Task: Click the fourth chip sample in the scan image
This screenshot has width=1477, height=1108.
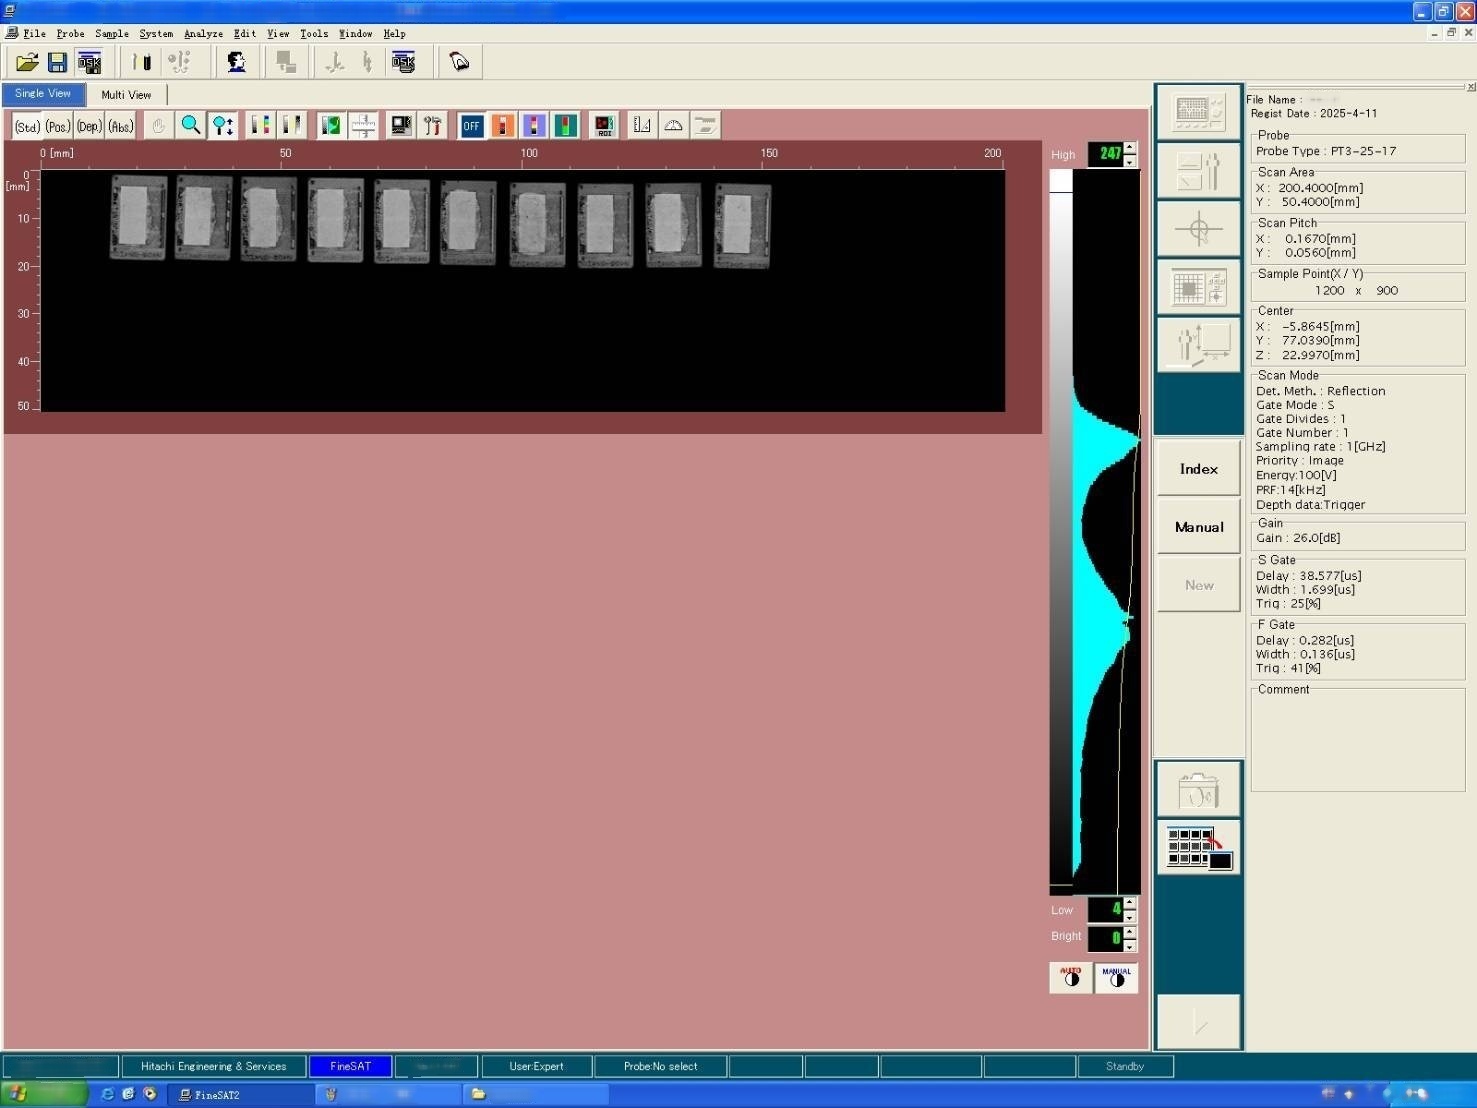Action: click(335, 220)
